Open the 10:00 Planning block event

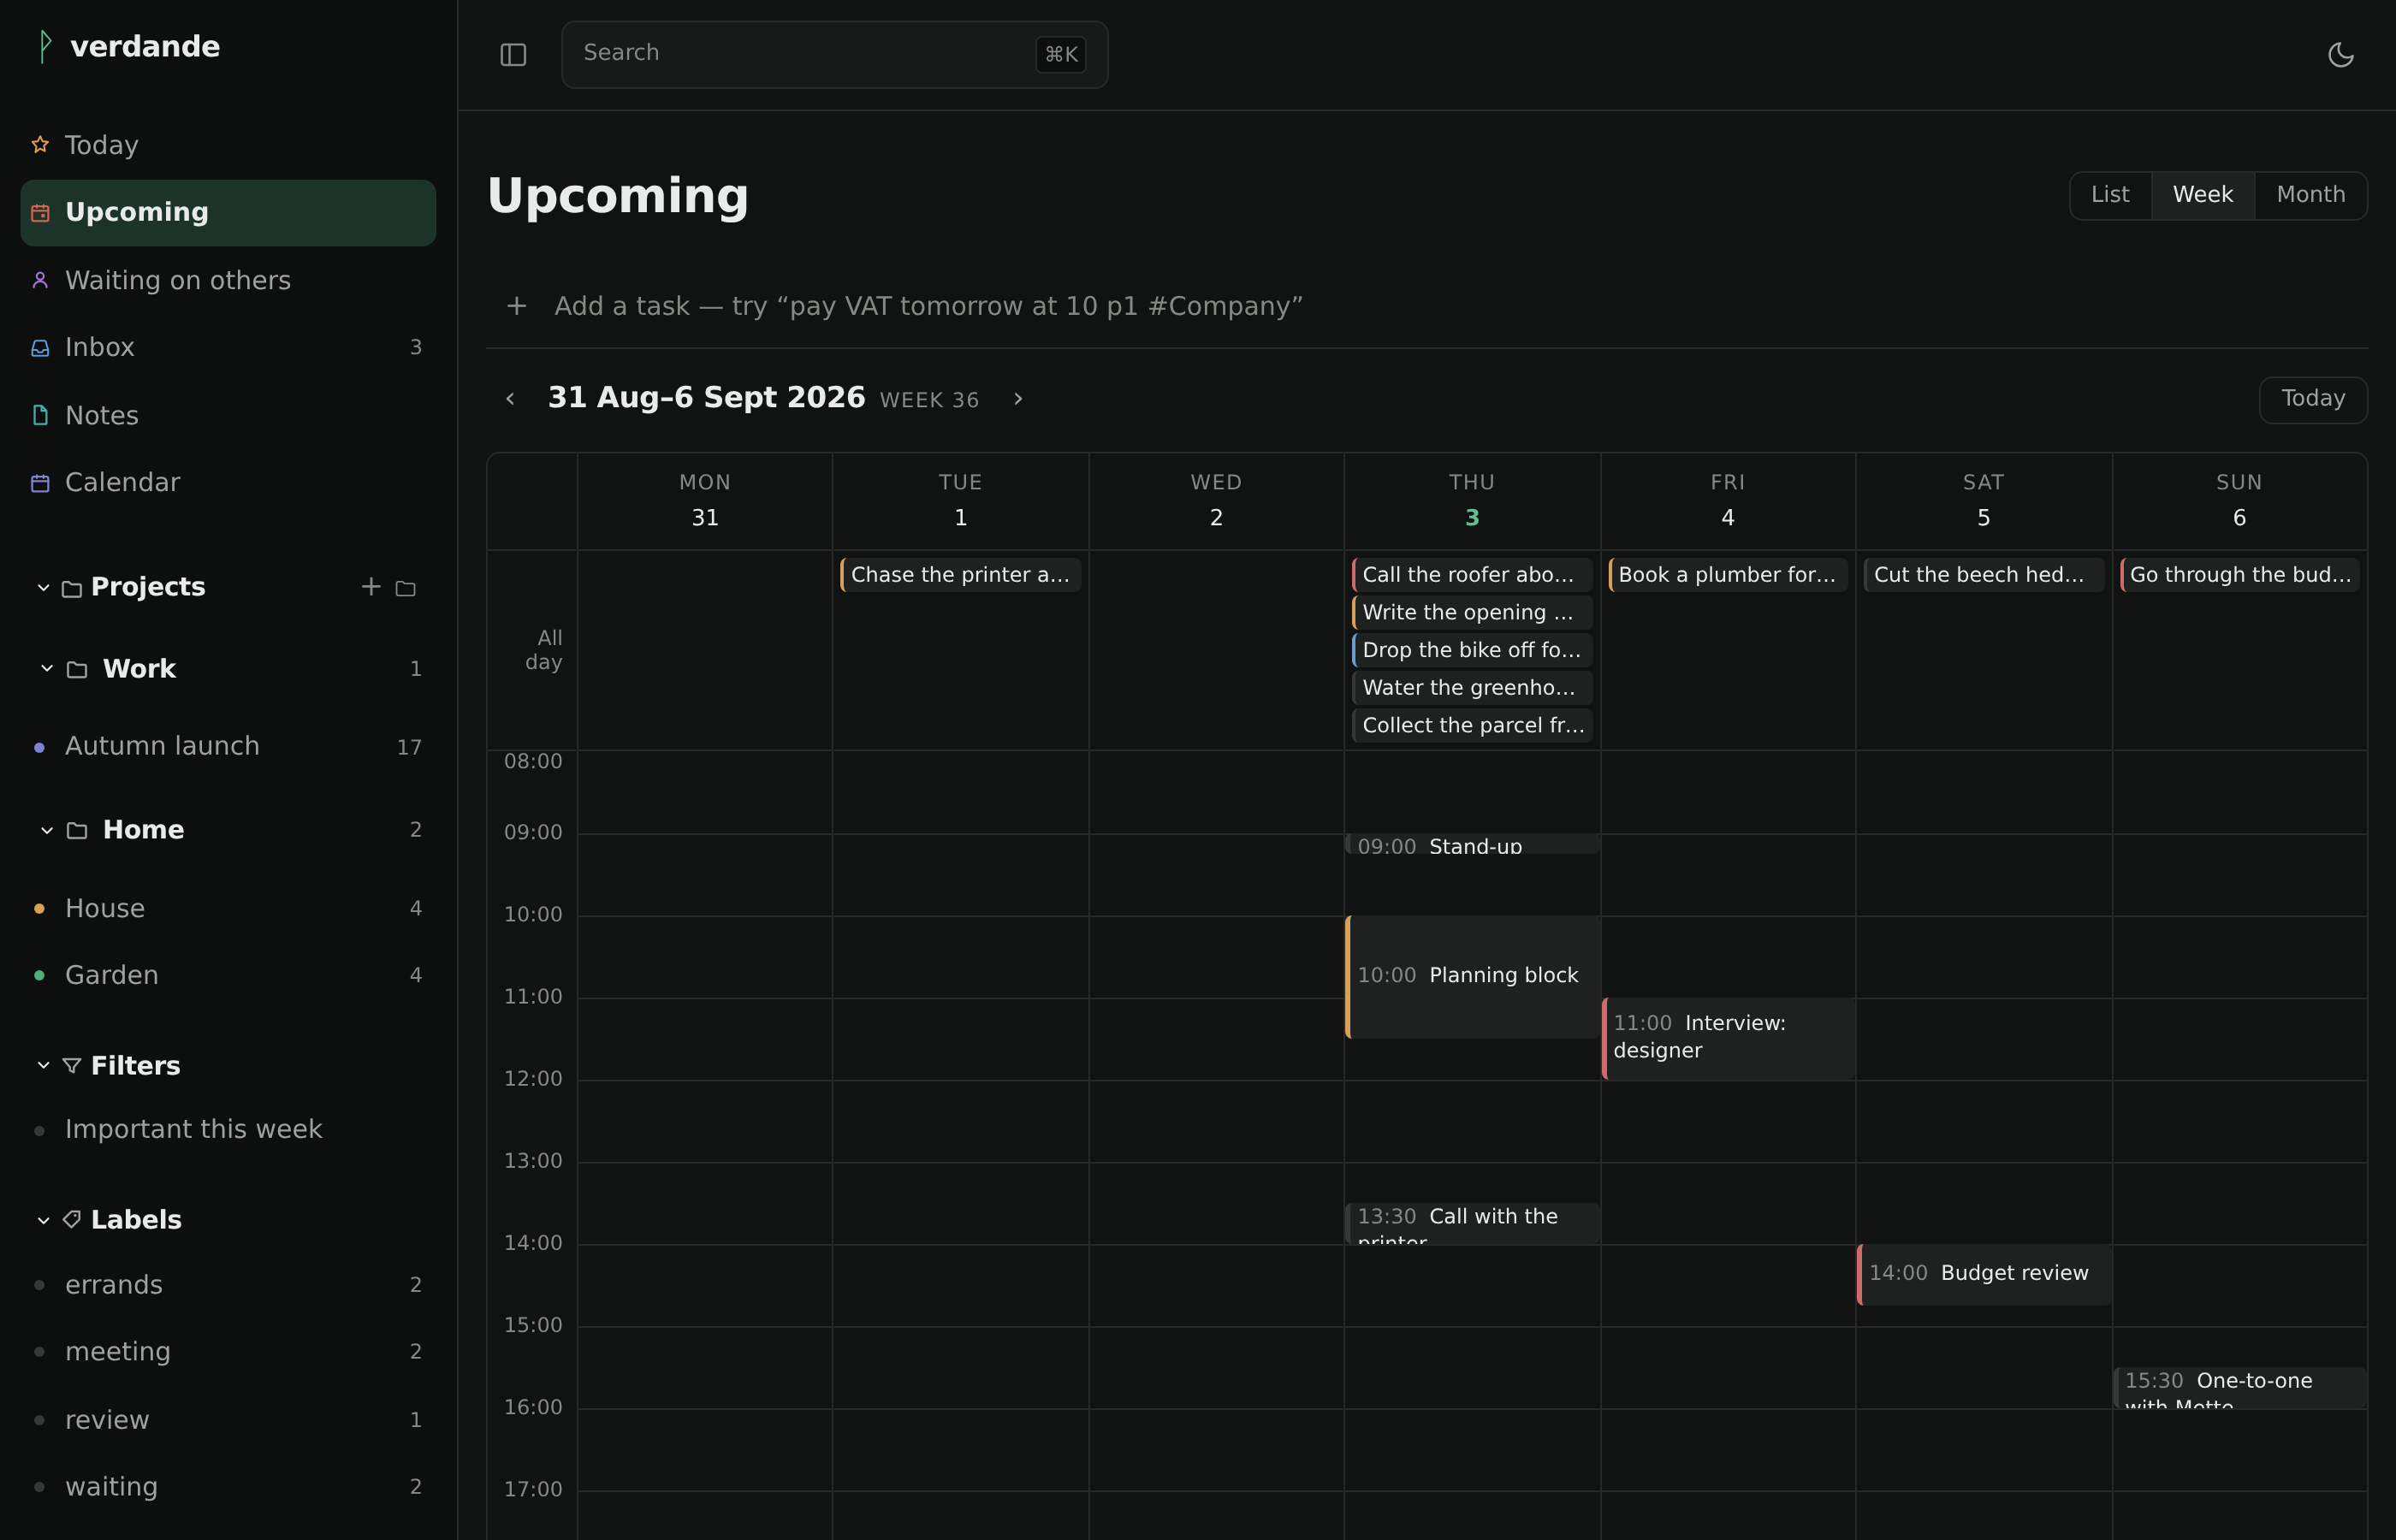click(1472, 976)
